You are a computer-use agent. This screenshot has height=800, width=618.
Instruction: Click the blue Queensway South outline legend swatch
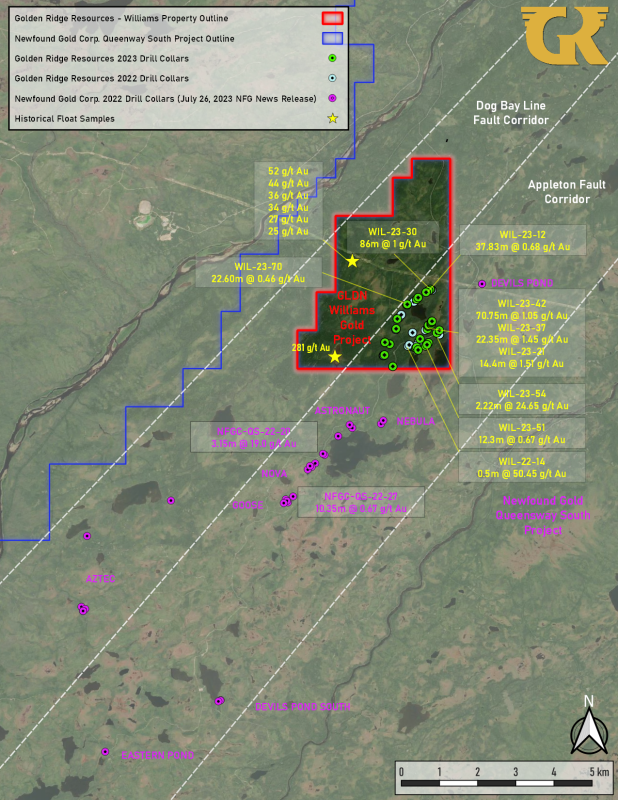point(332,38)
